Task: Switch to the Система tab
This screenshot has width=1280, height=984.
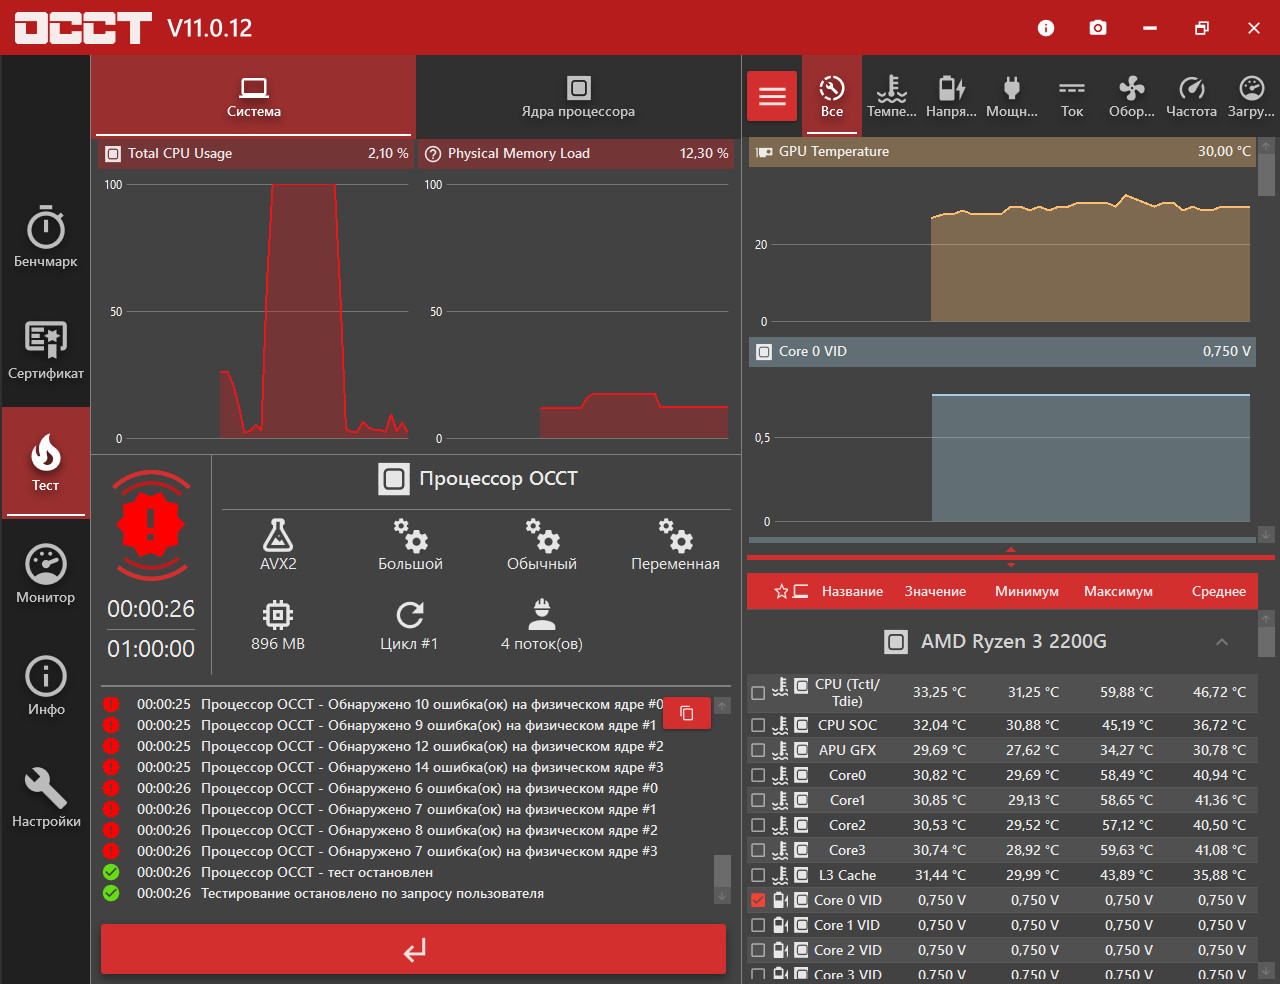Action: 254,96
